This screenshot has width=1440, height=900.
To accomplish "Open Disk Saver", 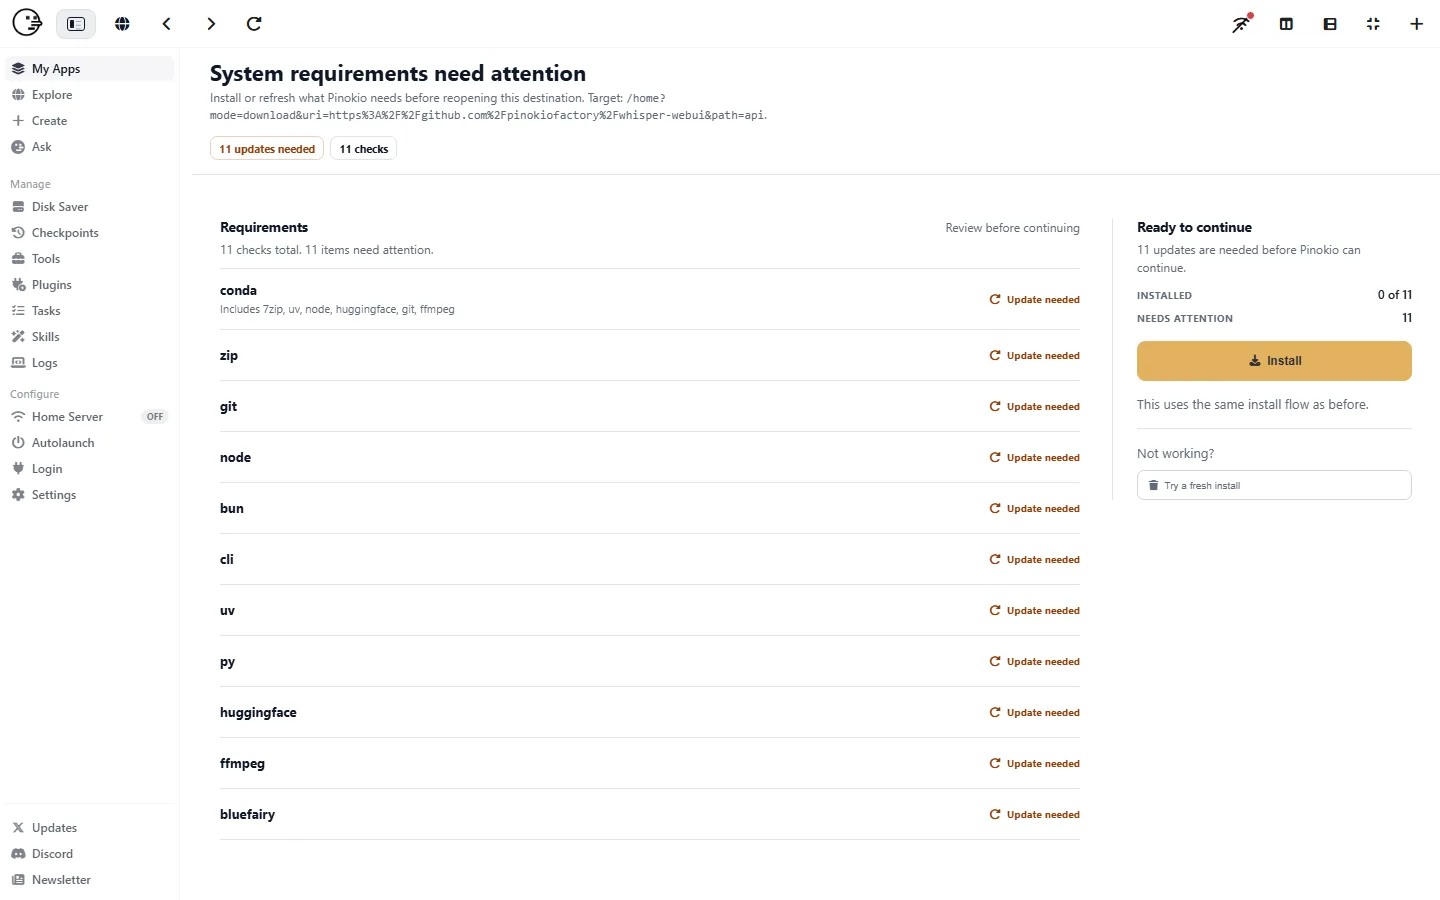I will click(x=89, y=207).
